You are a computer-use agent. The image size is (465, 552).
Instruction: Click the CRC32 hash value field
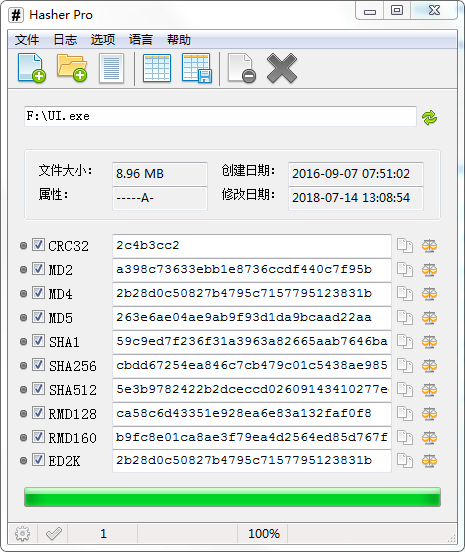[x=252, y=246]
